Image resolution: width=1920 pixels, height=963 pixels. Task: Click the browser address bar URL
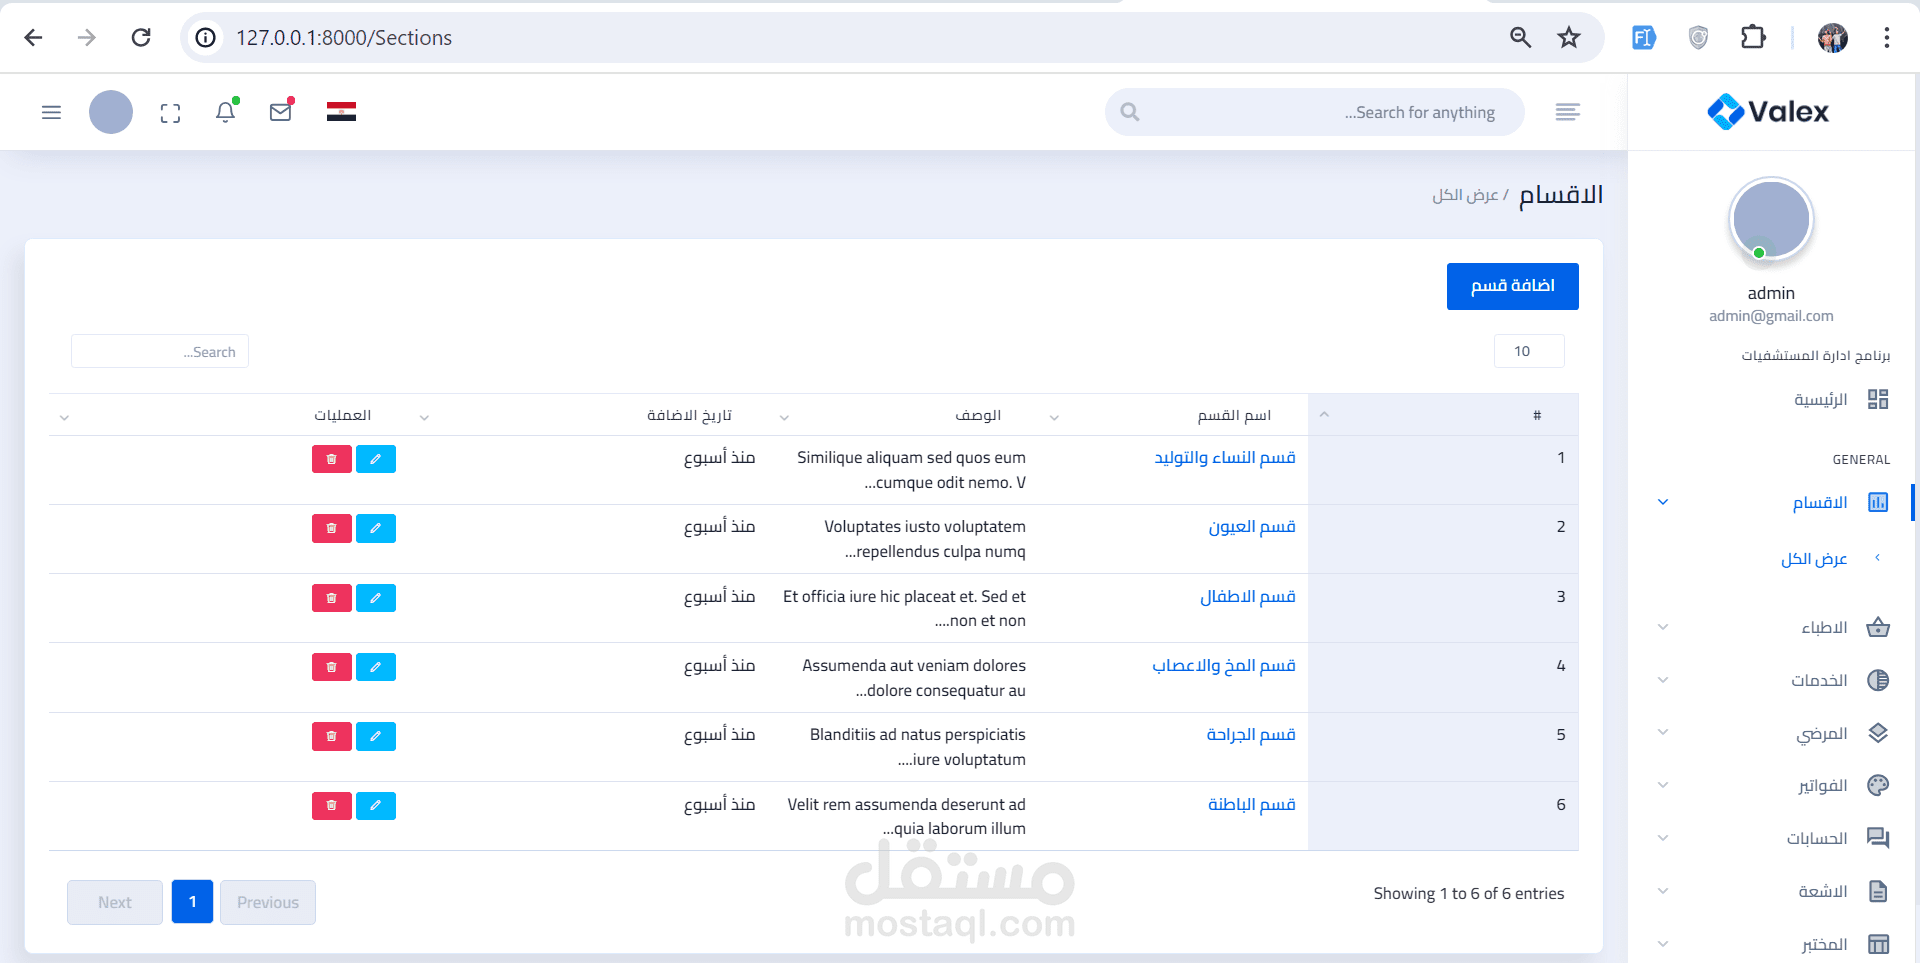[x=344, y=37]
